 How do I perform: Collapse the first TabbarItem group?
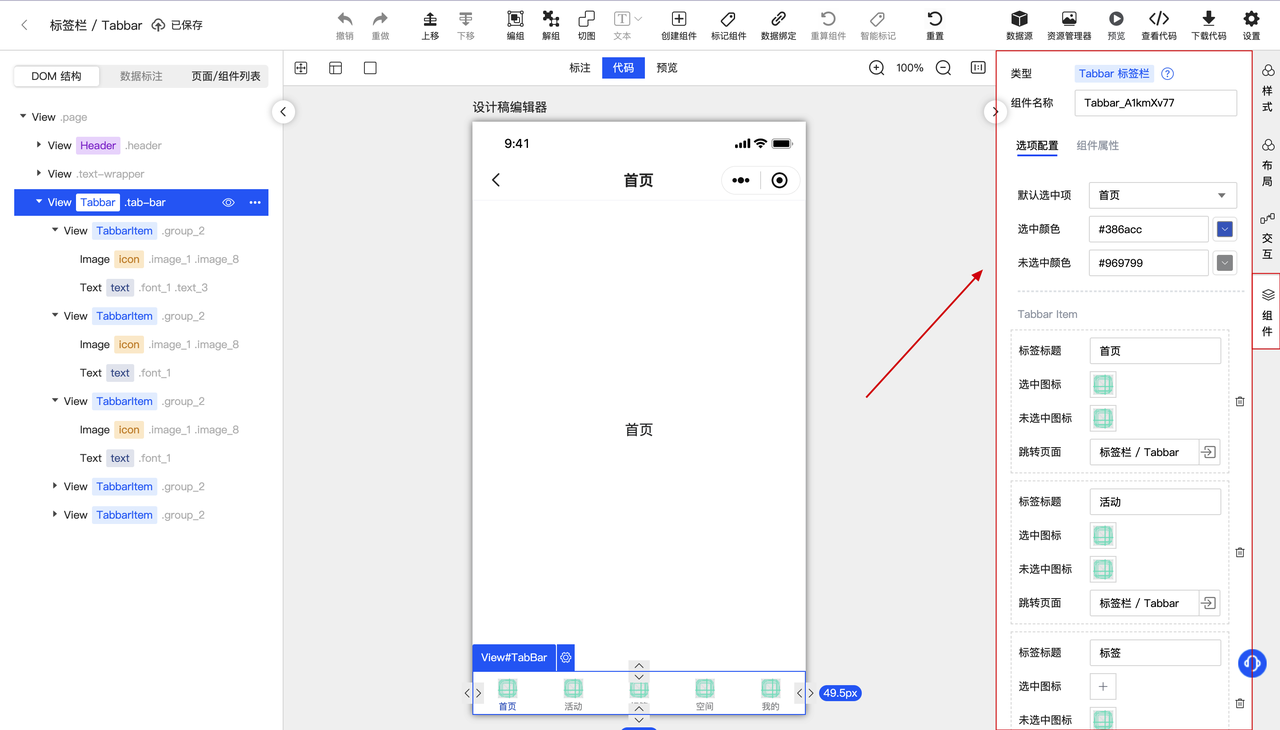point(56,230)
